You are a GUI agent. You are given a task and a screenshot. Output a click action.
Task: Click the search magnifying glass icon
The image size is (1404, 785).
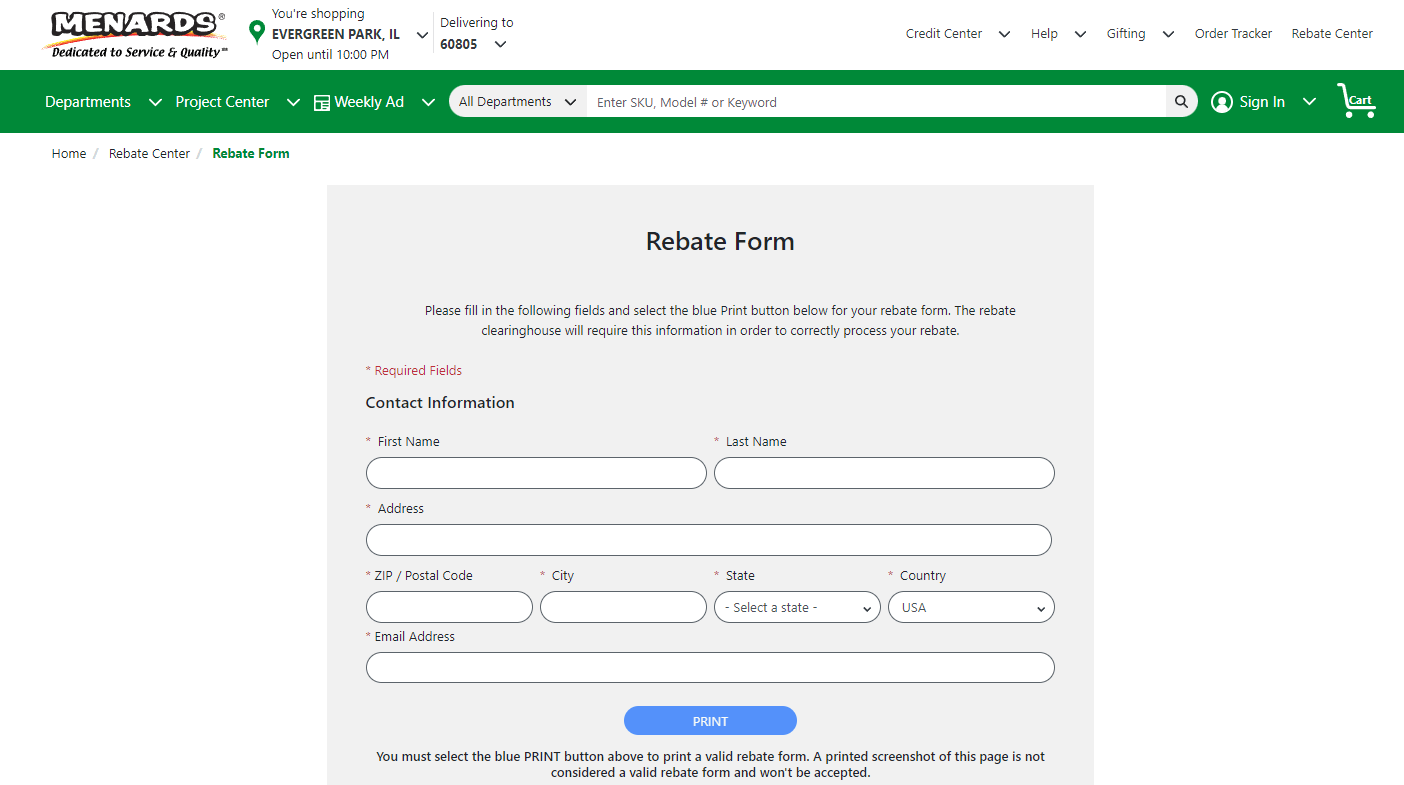point(1181,101)
